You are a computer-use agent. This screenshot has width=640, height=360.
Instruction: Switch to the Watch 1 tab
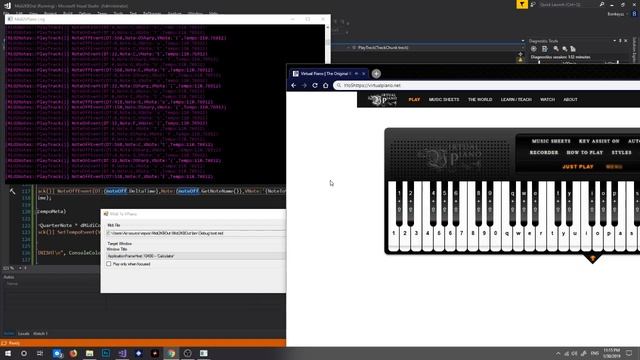40,333
